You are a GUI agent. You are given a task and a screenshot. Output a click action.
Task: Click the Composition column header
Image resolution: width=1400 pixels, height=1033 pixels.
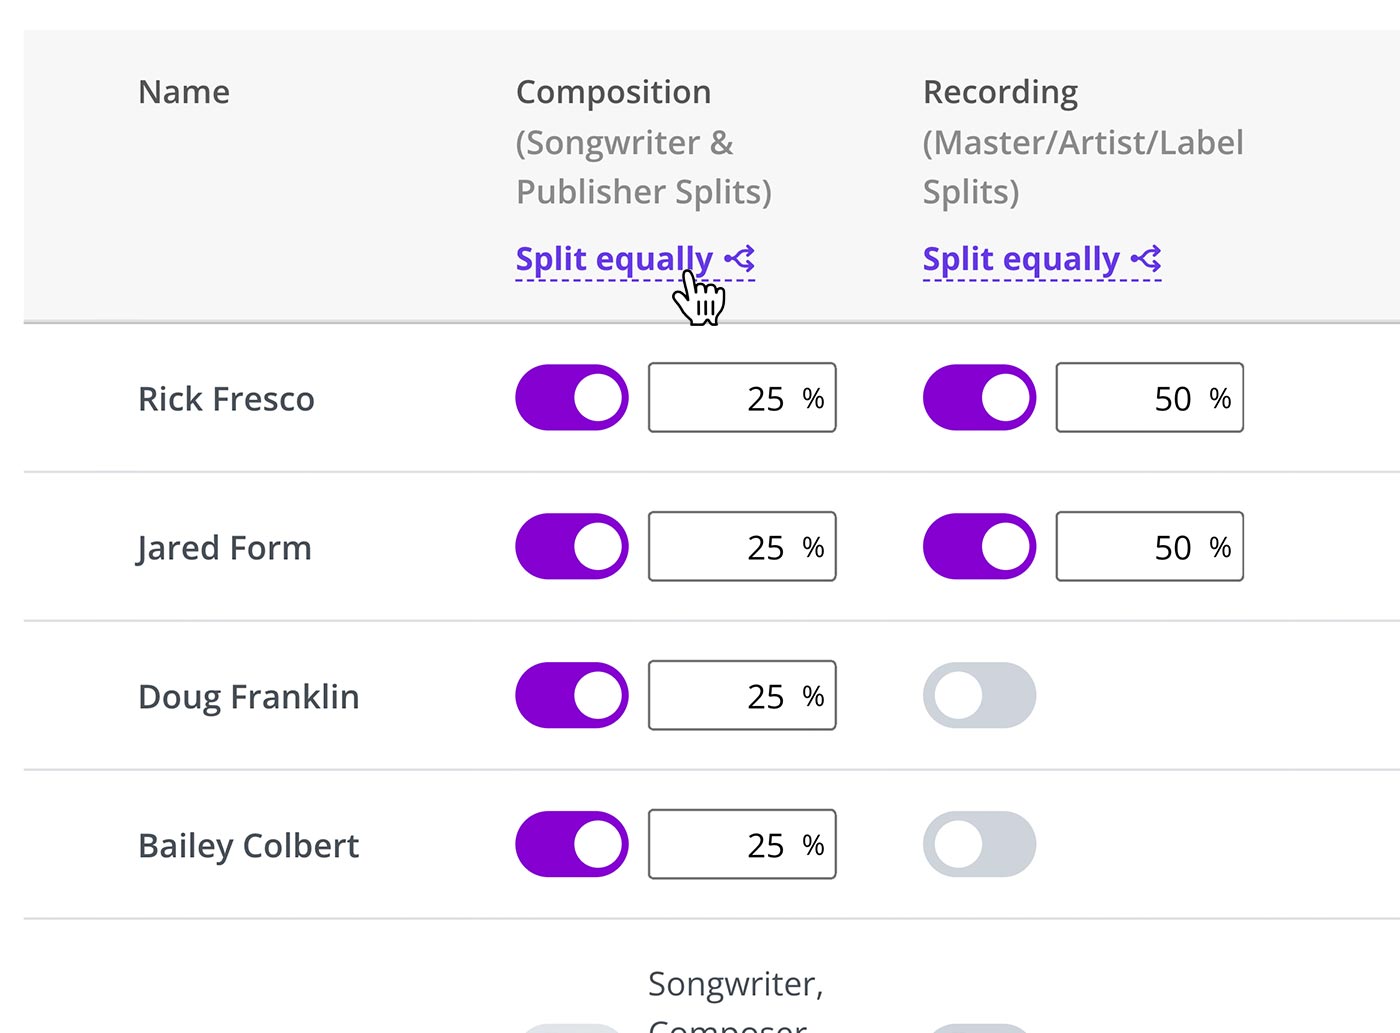pyautogui.click(x=613, y=92)
